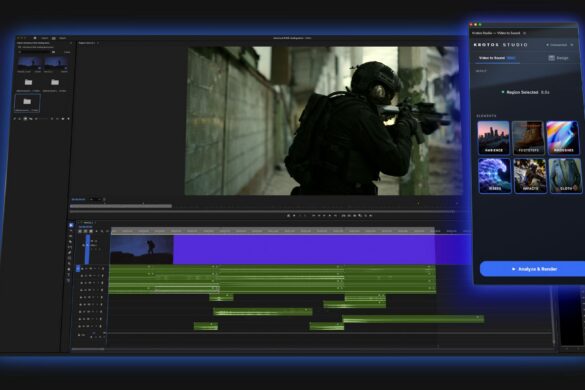Screen dimensions: 585x390
Task: Open the selected highlighted bin in project panel
Action: 27,103
